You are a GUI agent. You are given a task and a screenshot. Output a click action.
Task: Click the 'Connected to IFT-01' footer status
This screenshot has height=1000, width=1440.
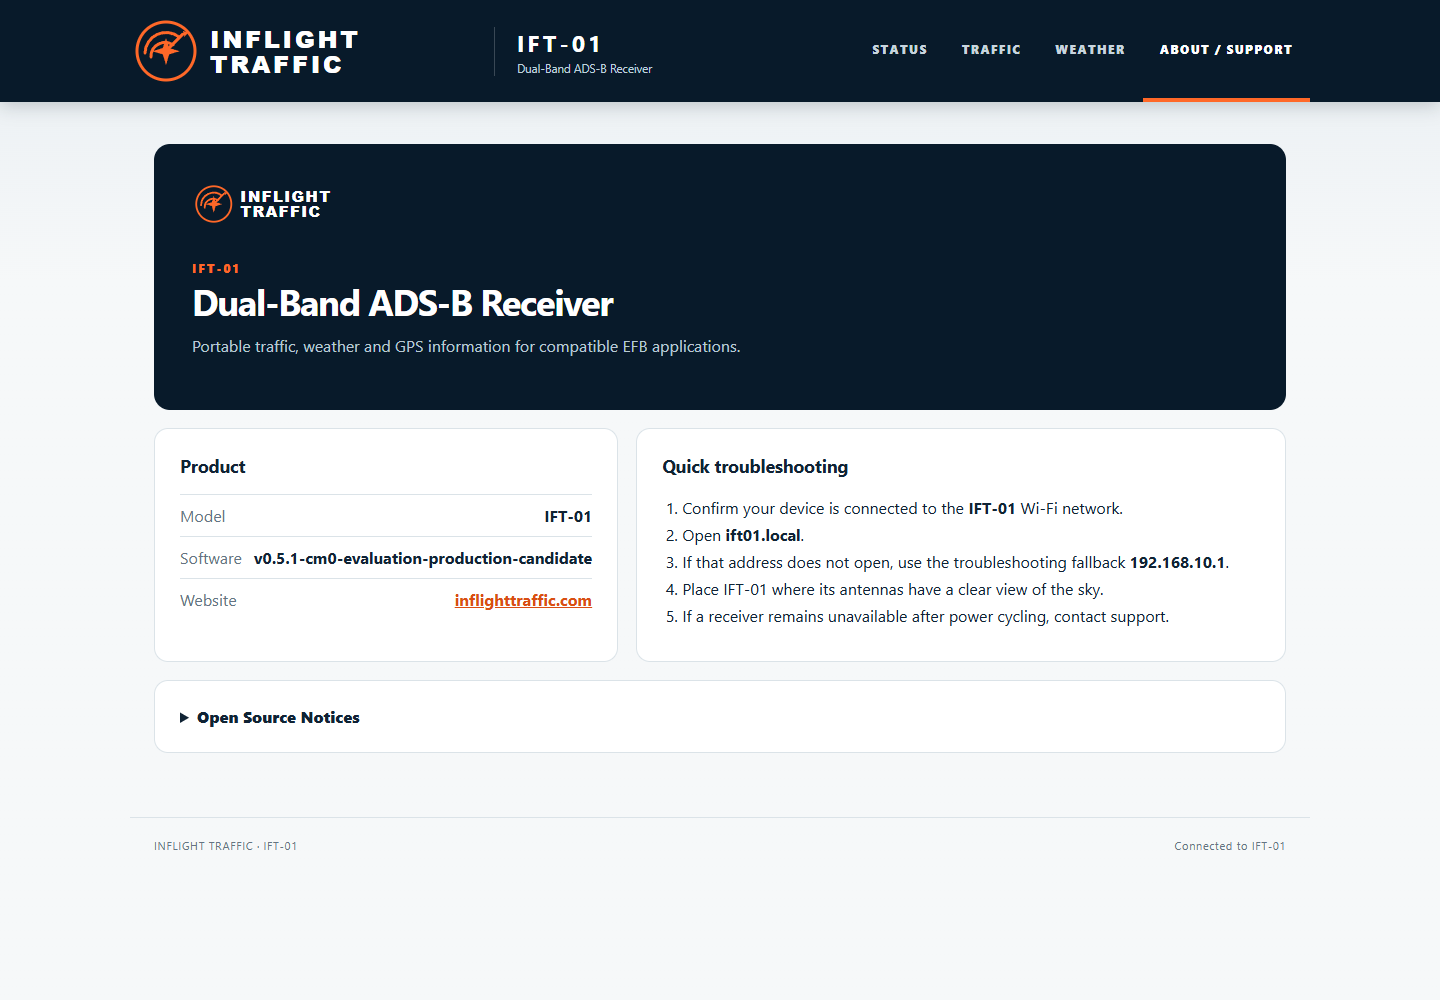1230,846
